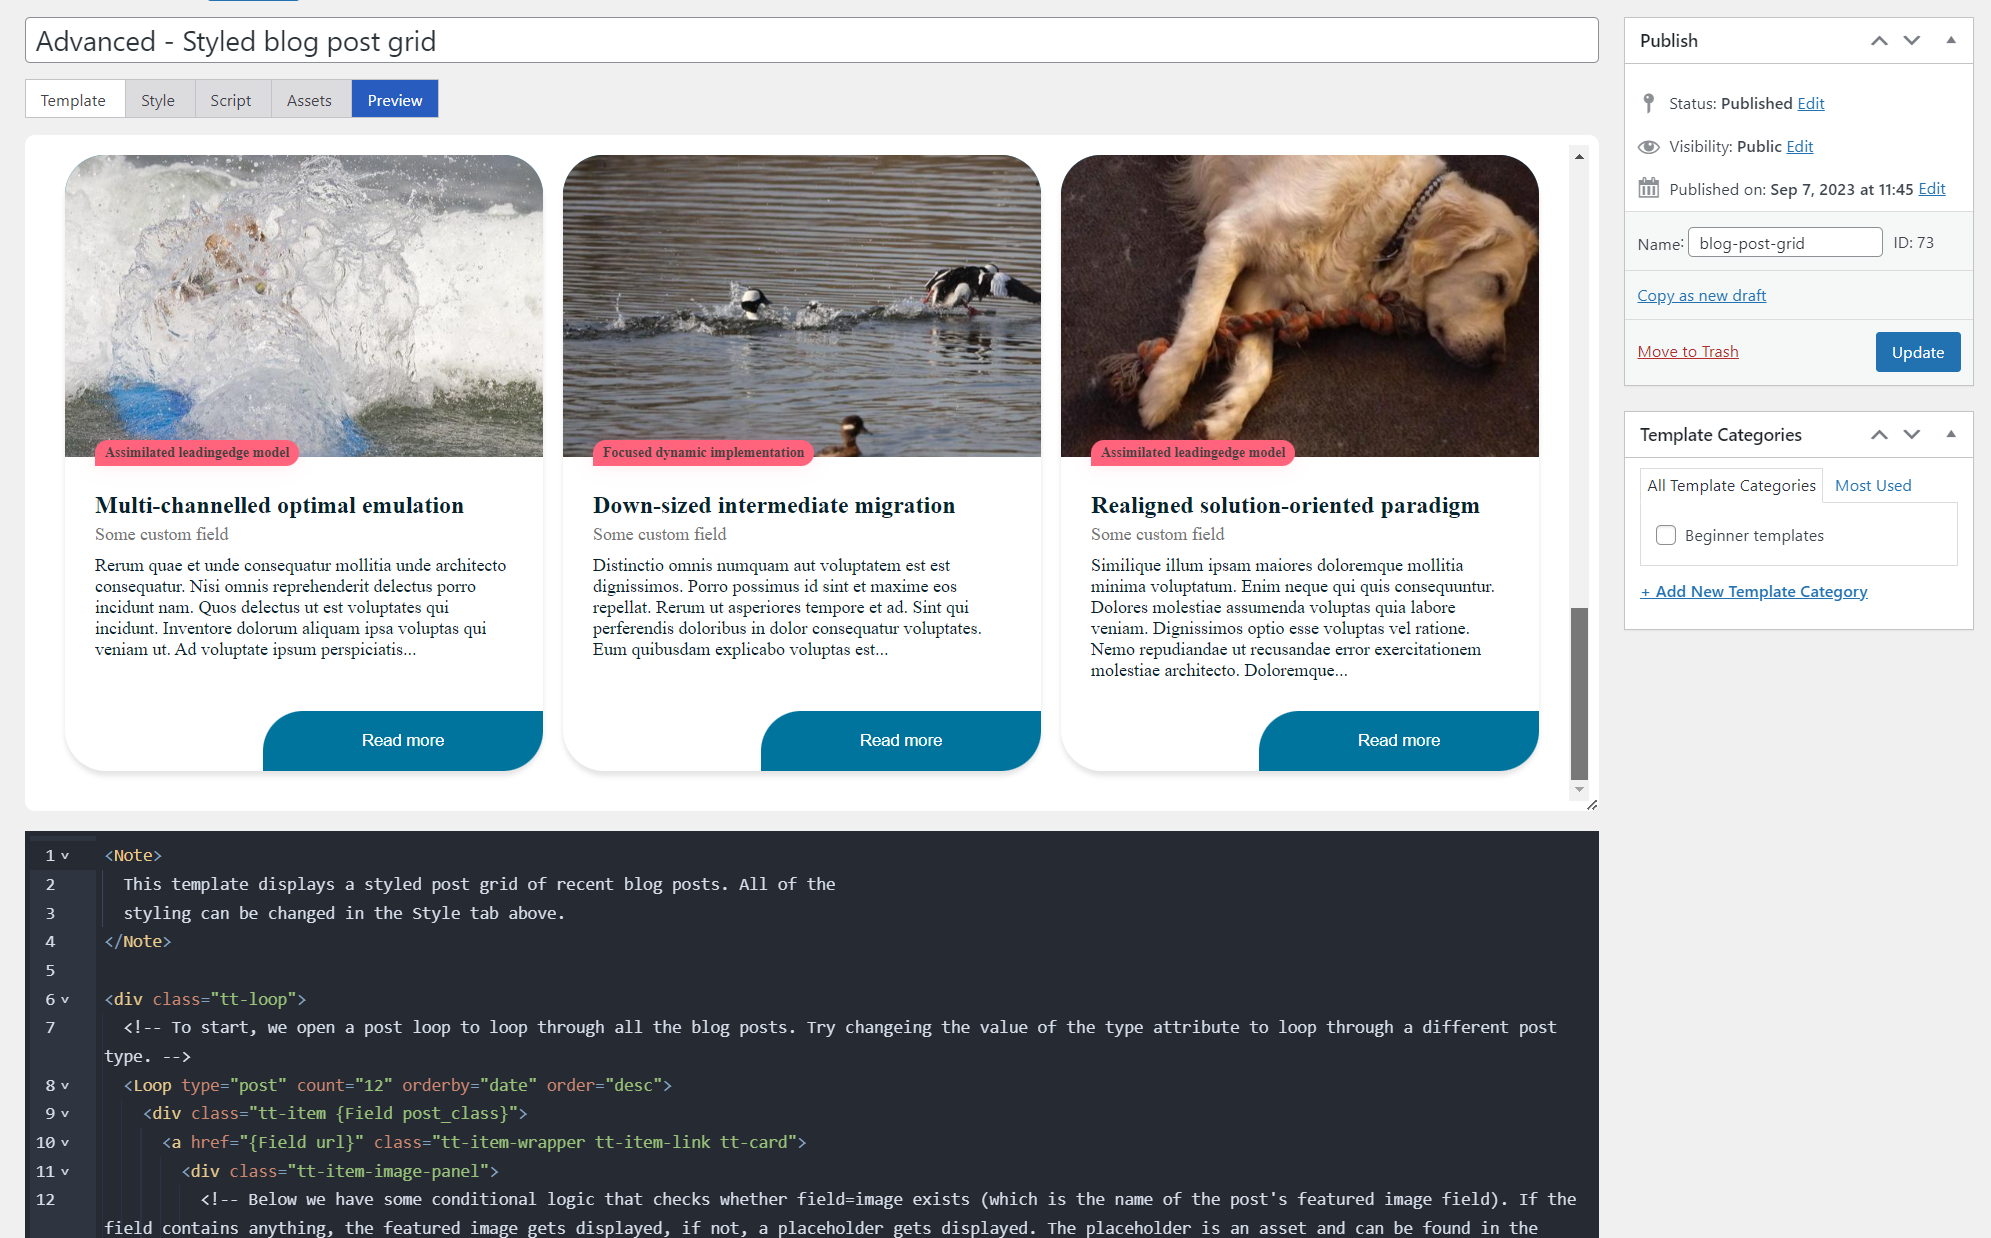This screenshot has width=1991, height=1238.
Task: Move Publish panel down arrow
Action: (x=1912, y=41)
